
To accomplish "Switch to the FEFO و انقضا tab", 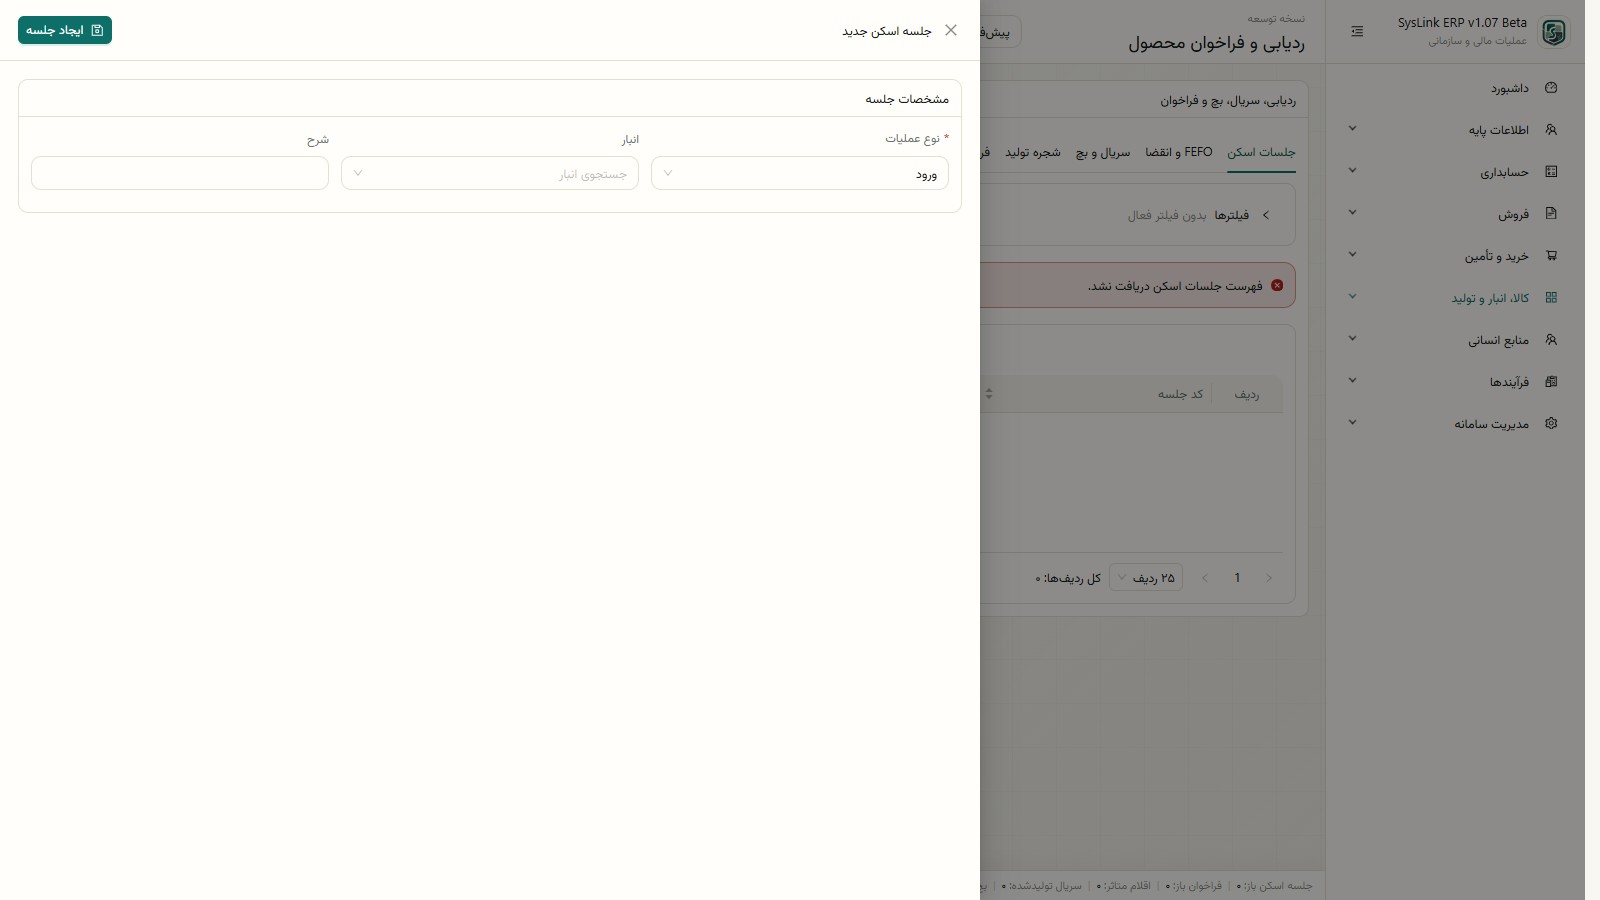I will pyautogui.click(x=1179, y=152).
